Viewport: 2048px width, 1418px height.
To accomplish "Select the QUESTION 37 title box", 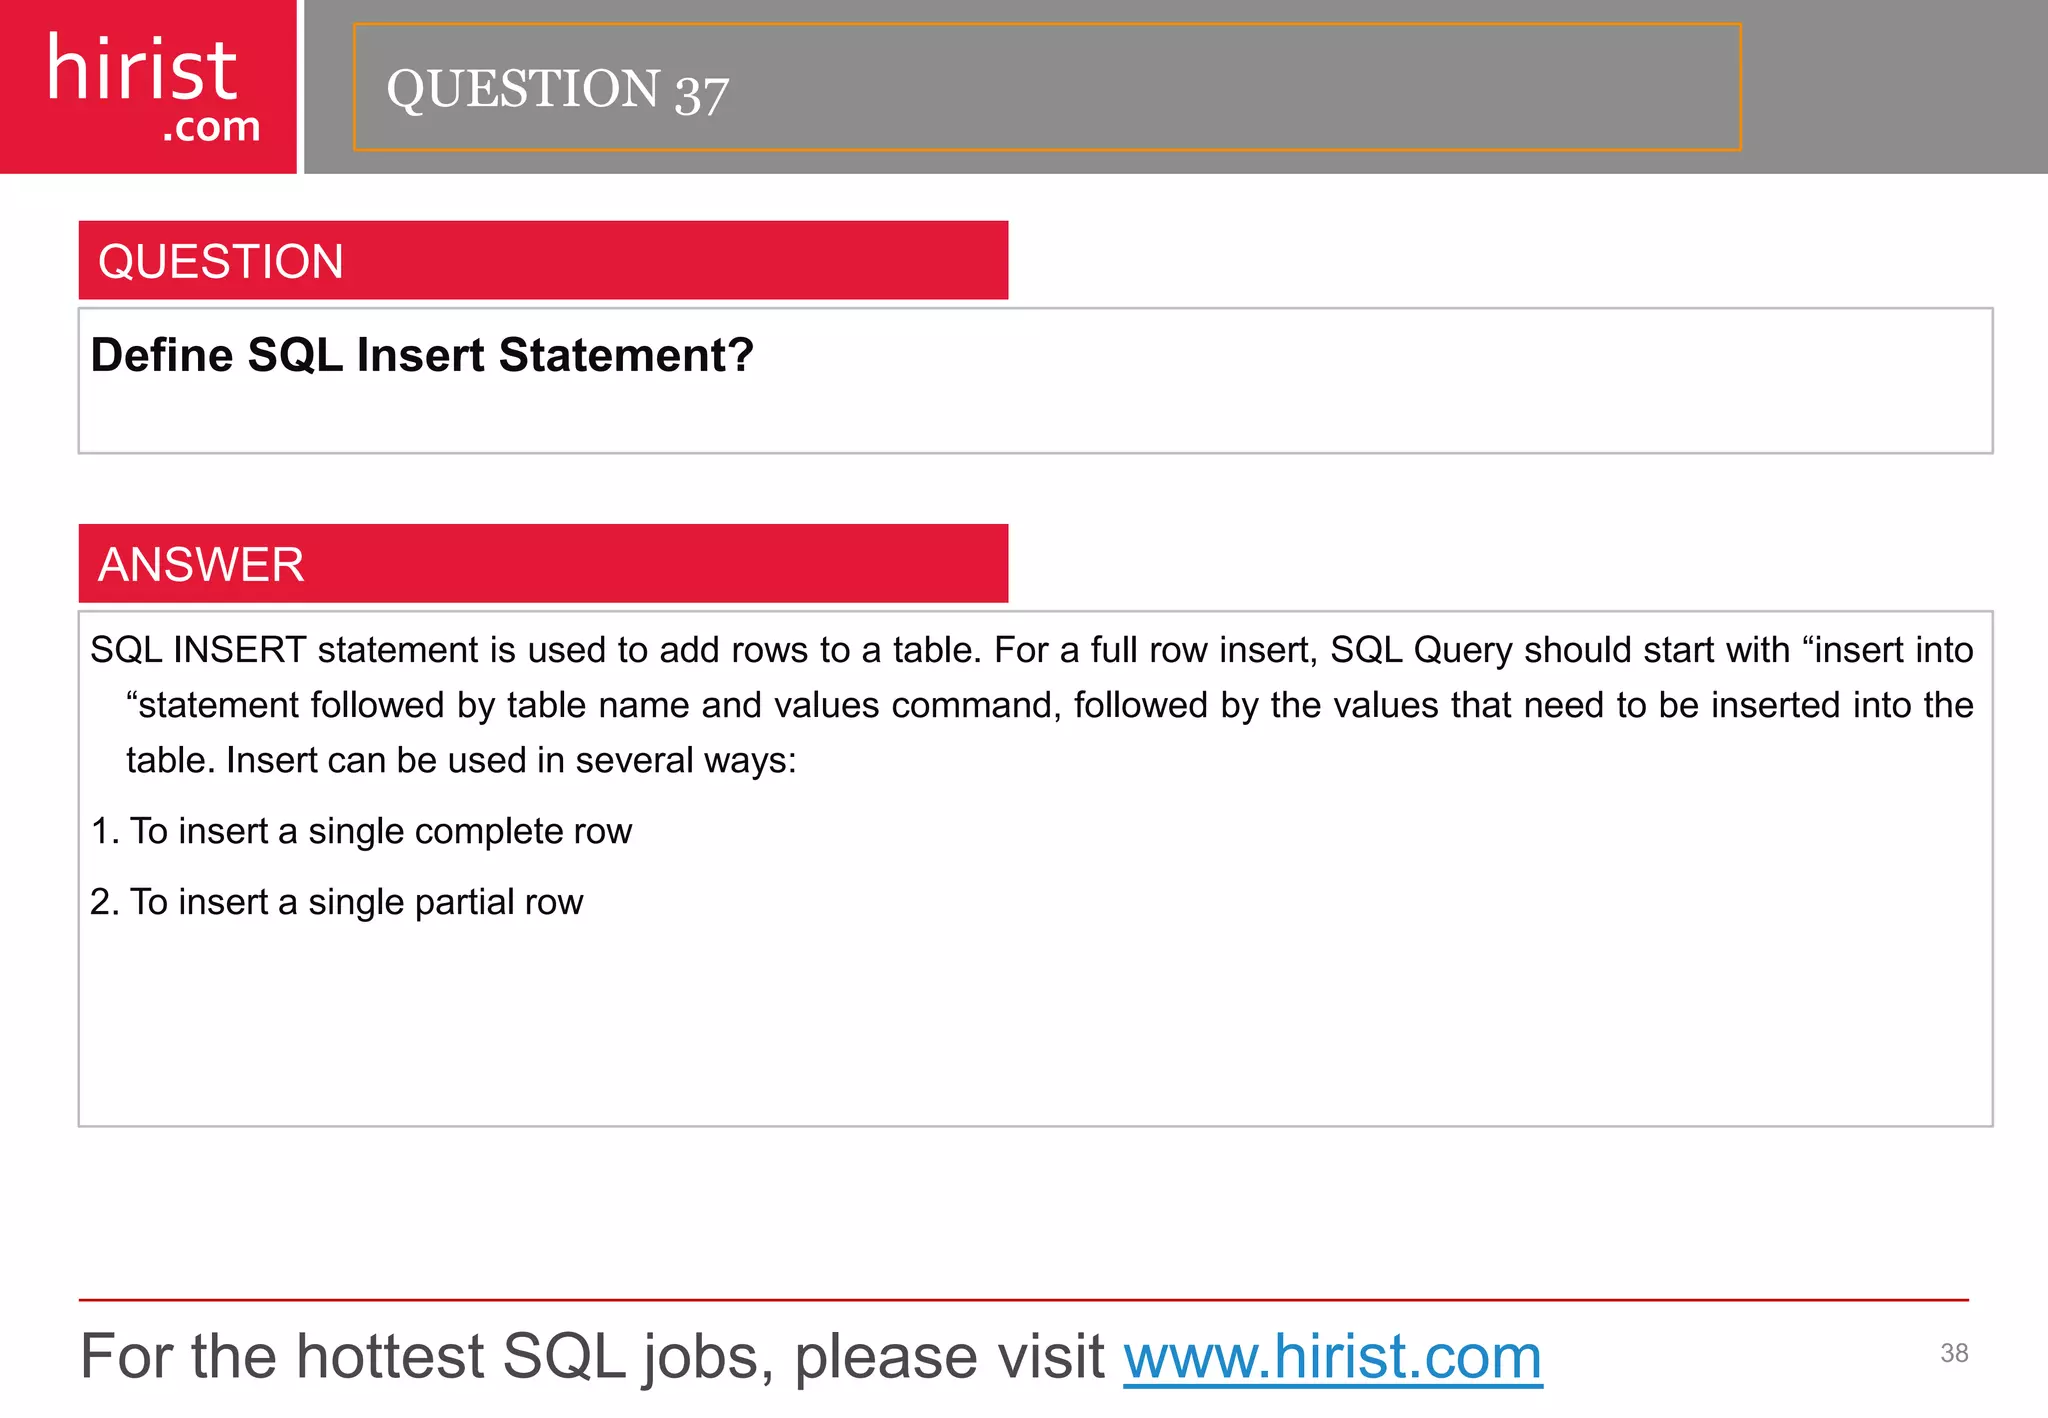I will 1047,87.
